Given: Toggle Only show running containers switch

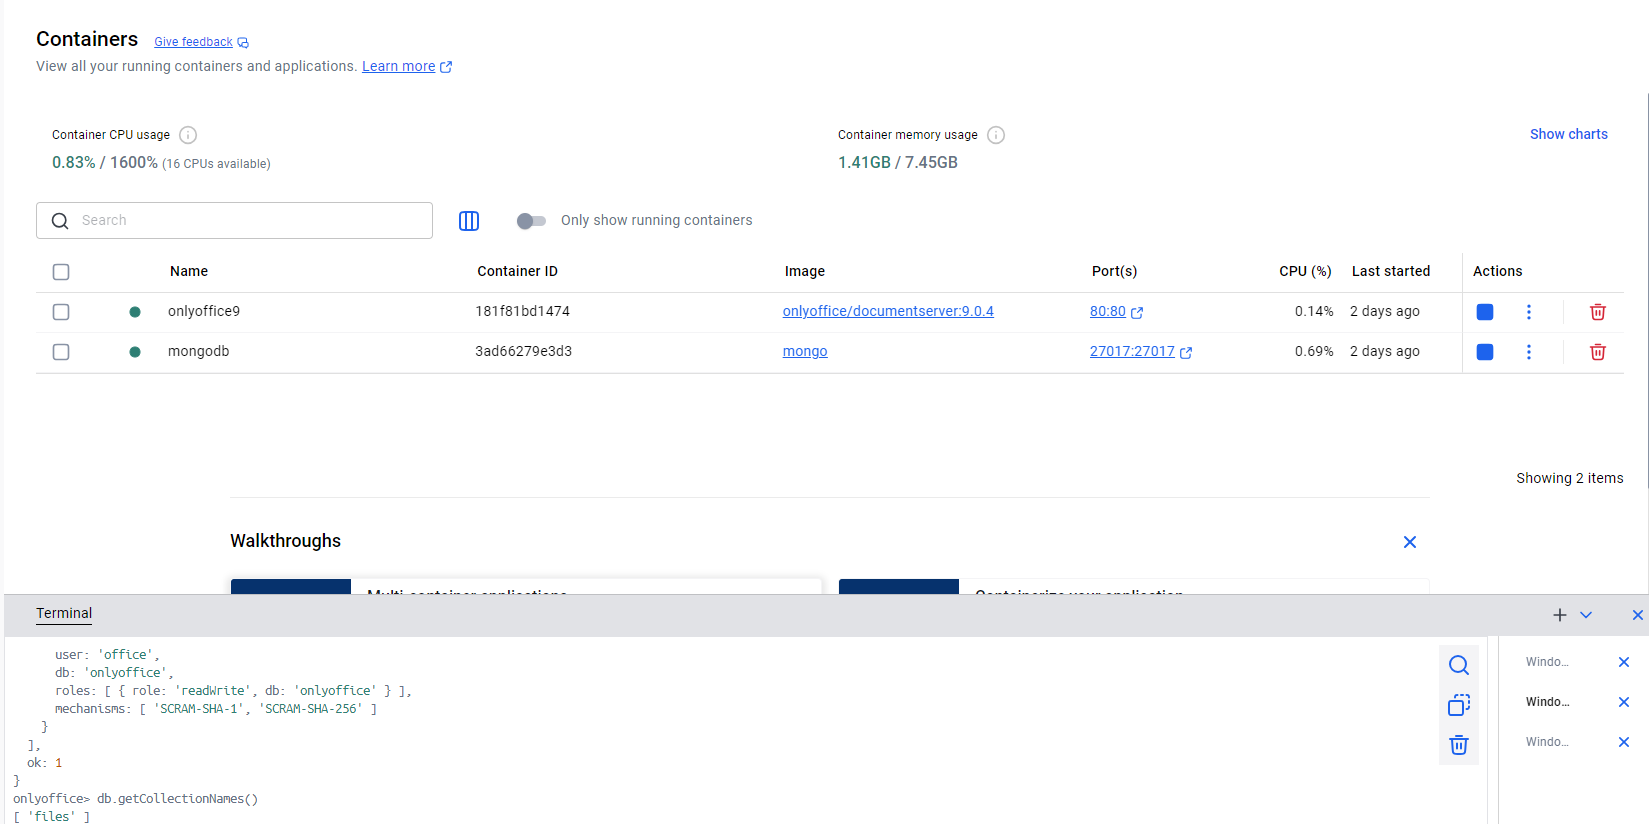Looking at the screenshot, I should pos(531,221).
